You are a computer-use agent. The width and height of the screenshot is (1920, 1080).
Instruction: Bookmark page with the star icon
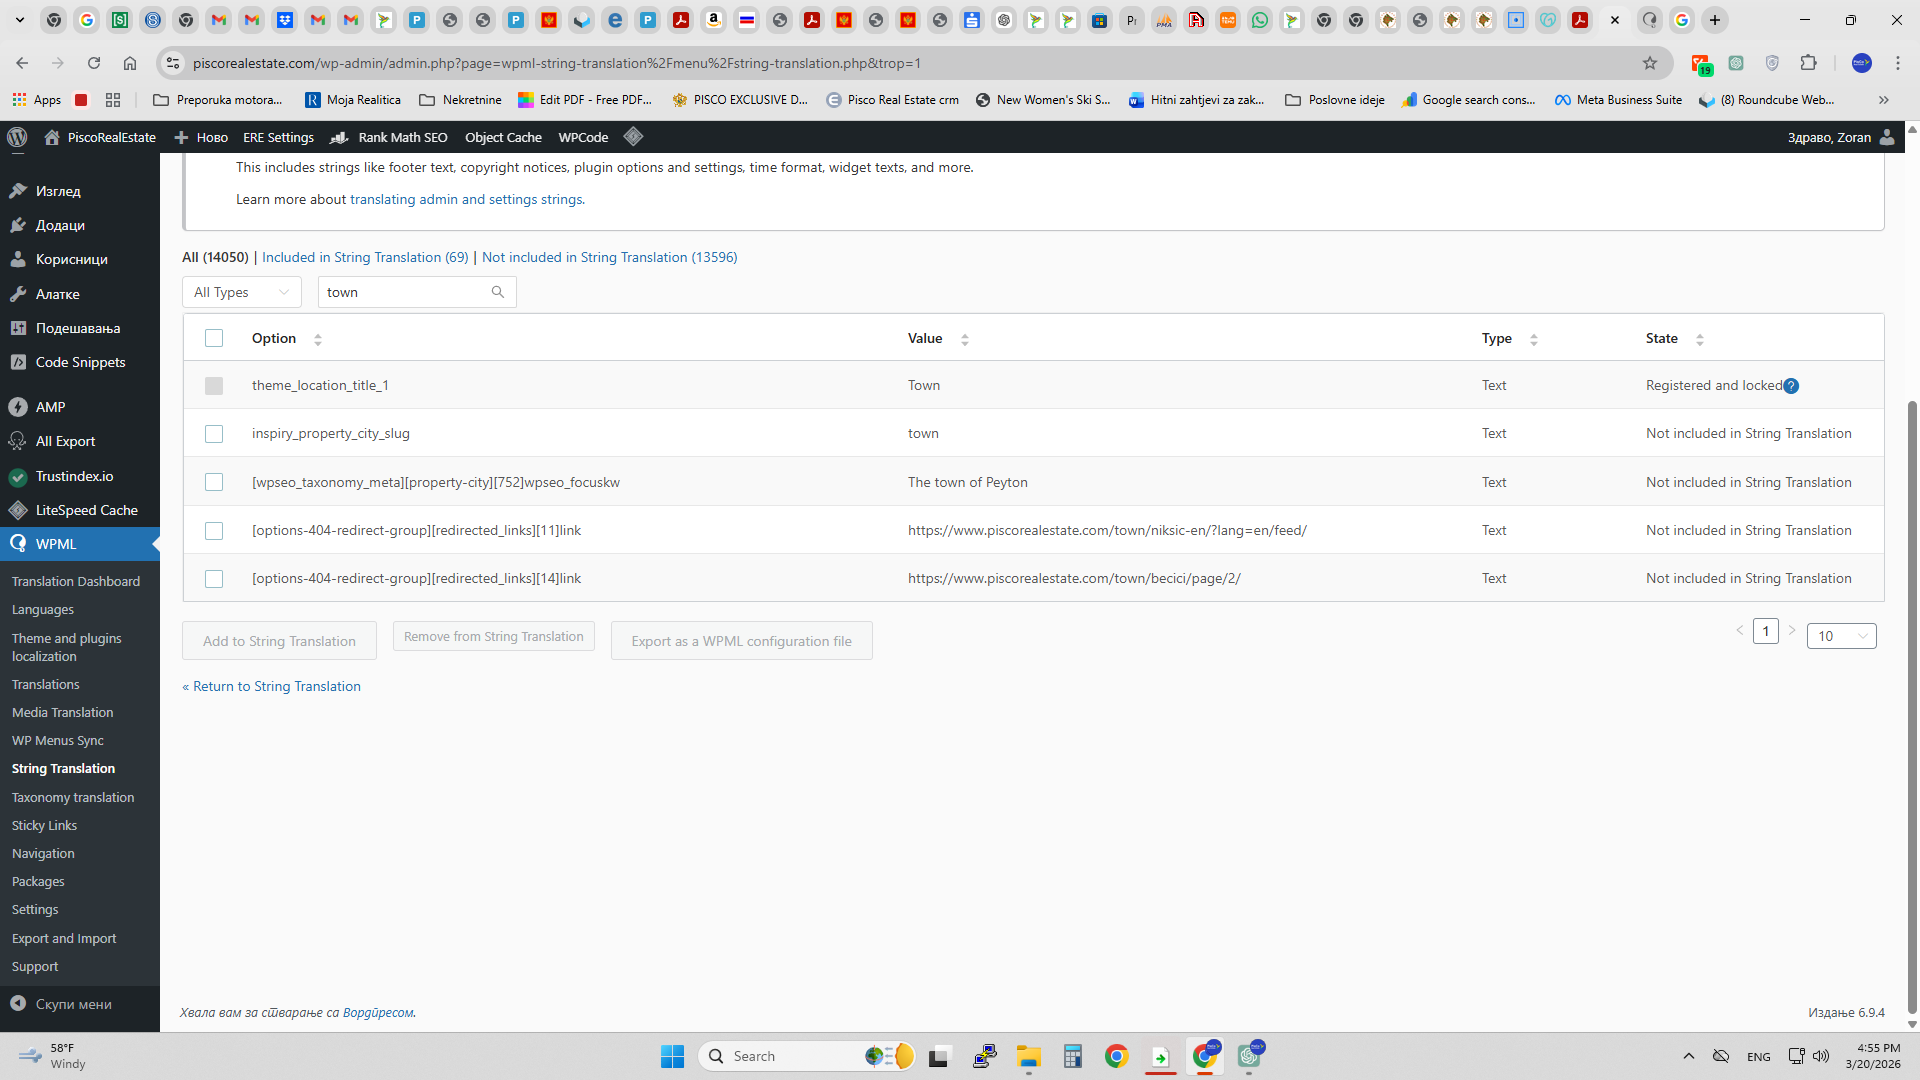coord(1649,63)
